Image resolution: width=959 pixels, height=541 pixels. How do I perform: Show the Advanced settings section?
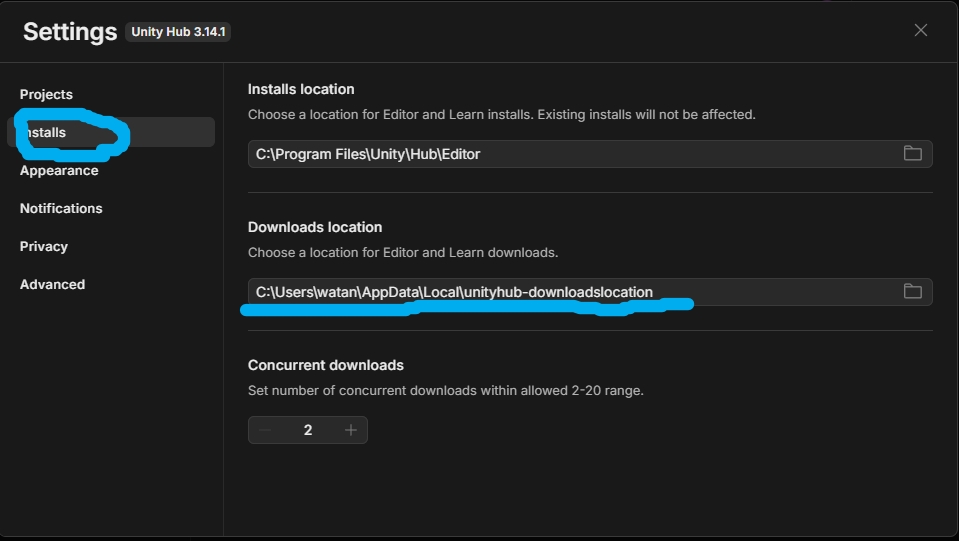pyautogui.click(x=52, y=284)
